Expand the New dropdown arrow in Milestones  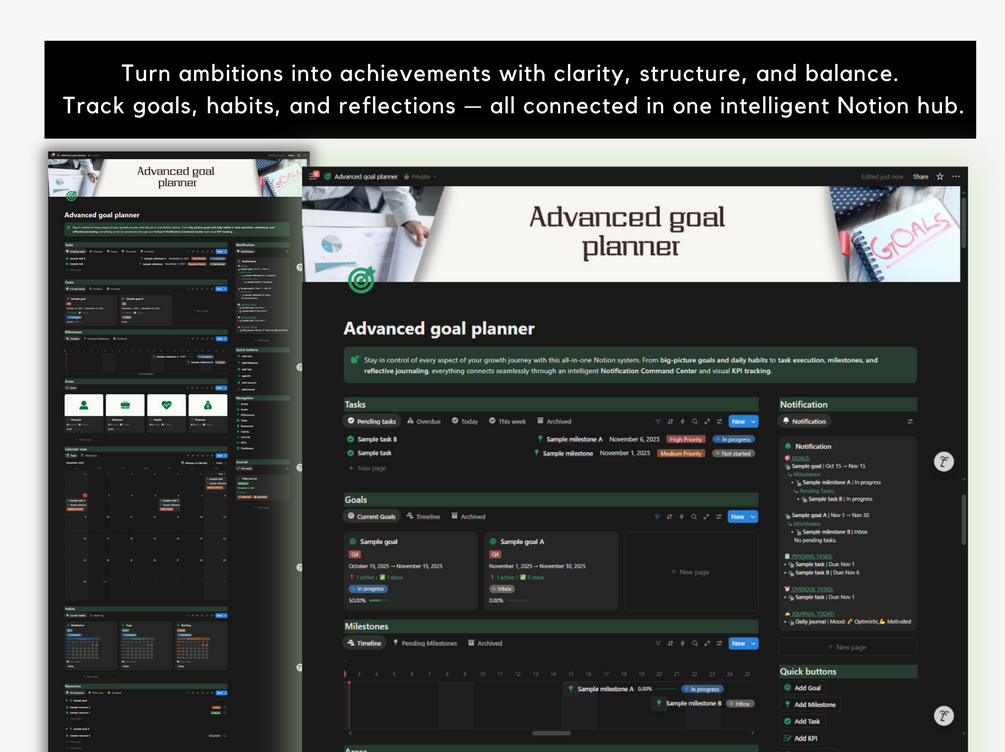click(753, 643)
